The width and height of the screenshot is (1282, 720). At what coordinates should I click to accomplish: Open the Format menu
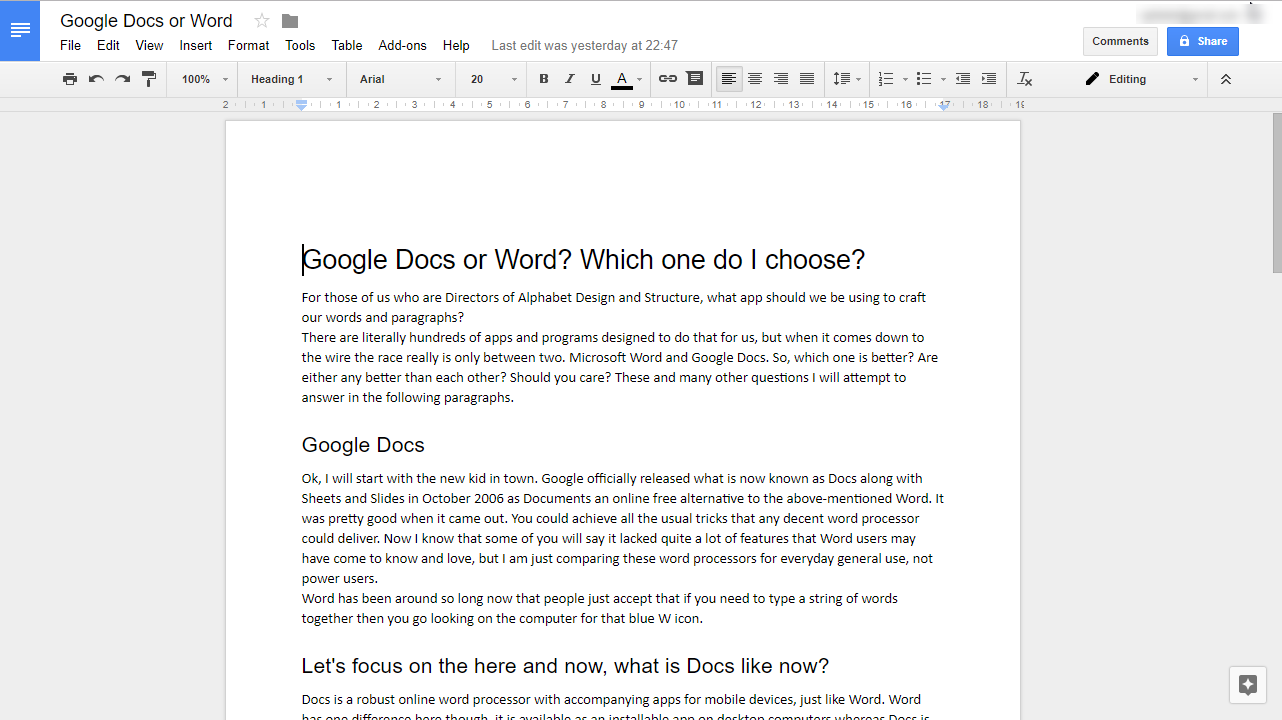pyautogui.click(x=248, y=45)
